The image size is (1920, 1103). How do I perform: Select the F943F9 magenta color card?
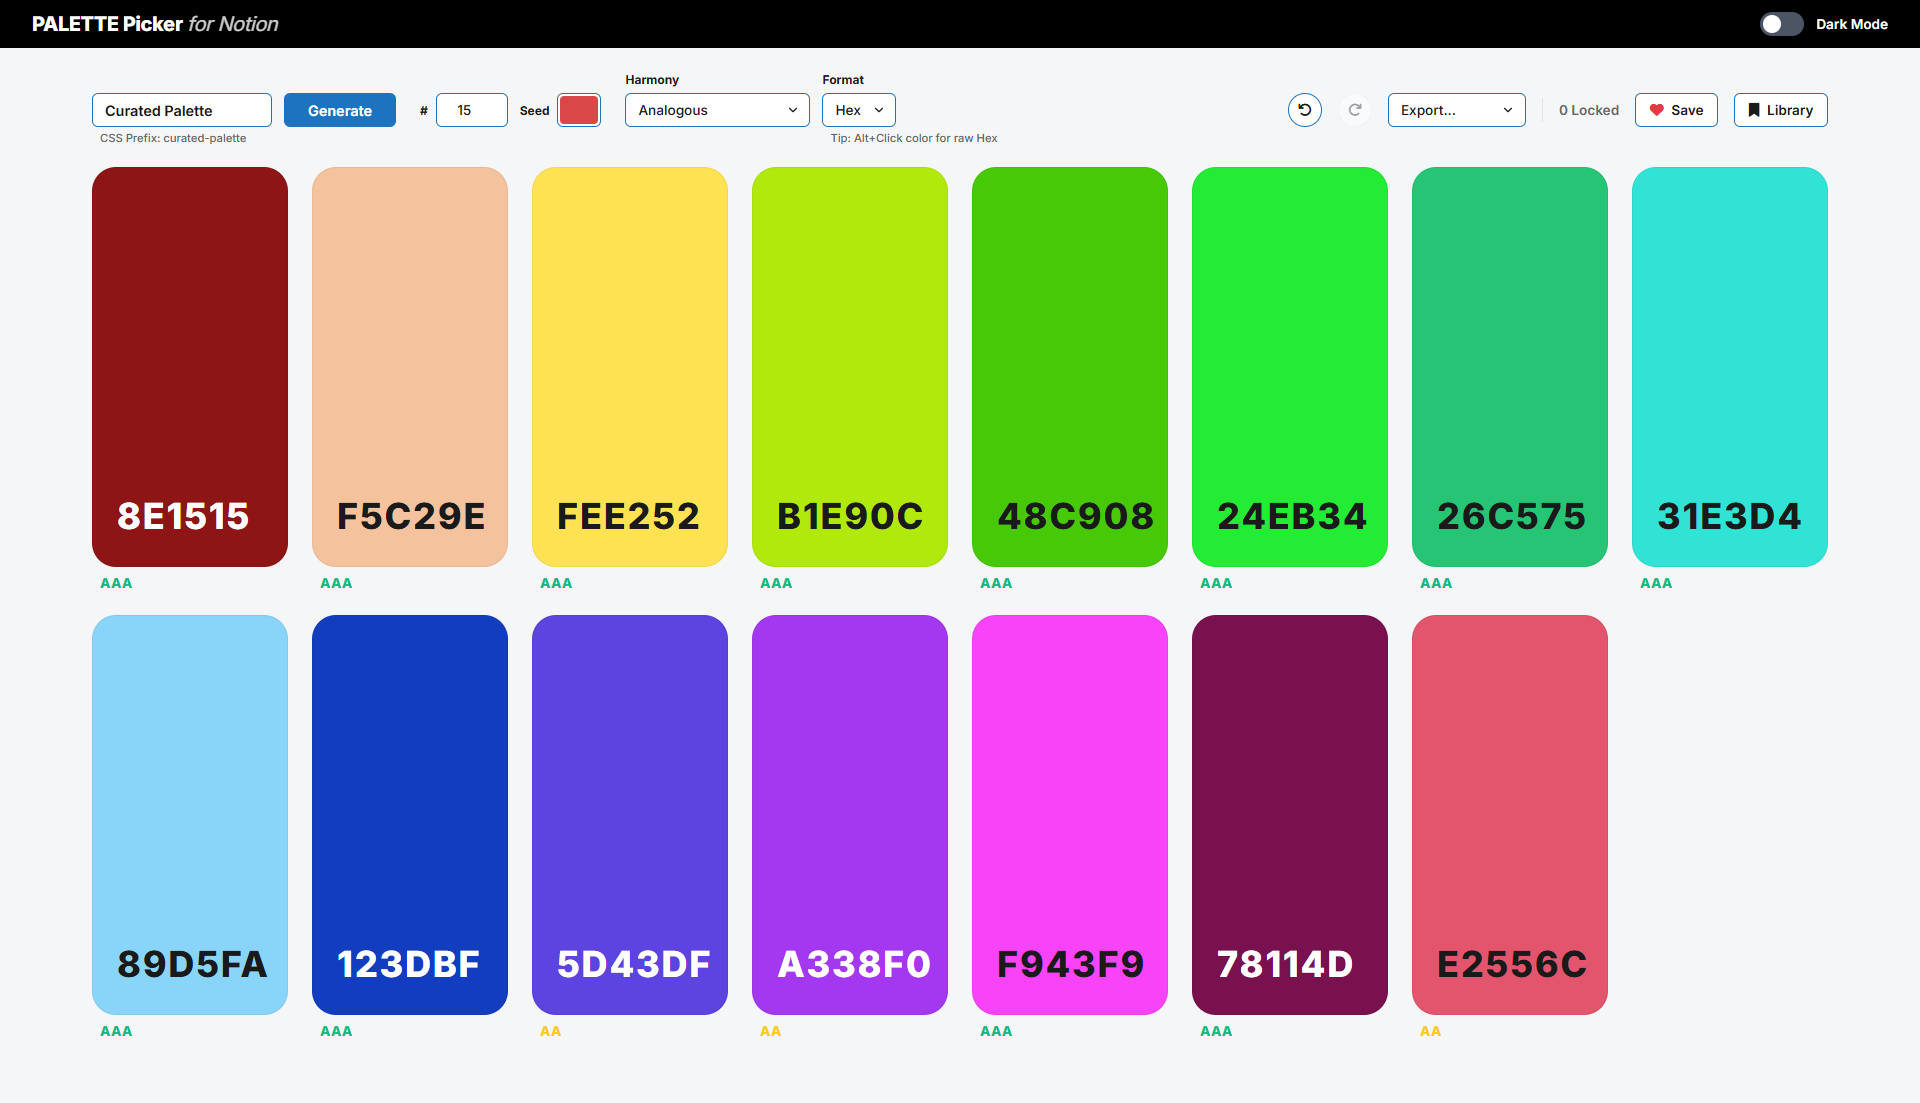(1069, 815)
